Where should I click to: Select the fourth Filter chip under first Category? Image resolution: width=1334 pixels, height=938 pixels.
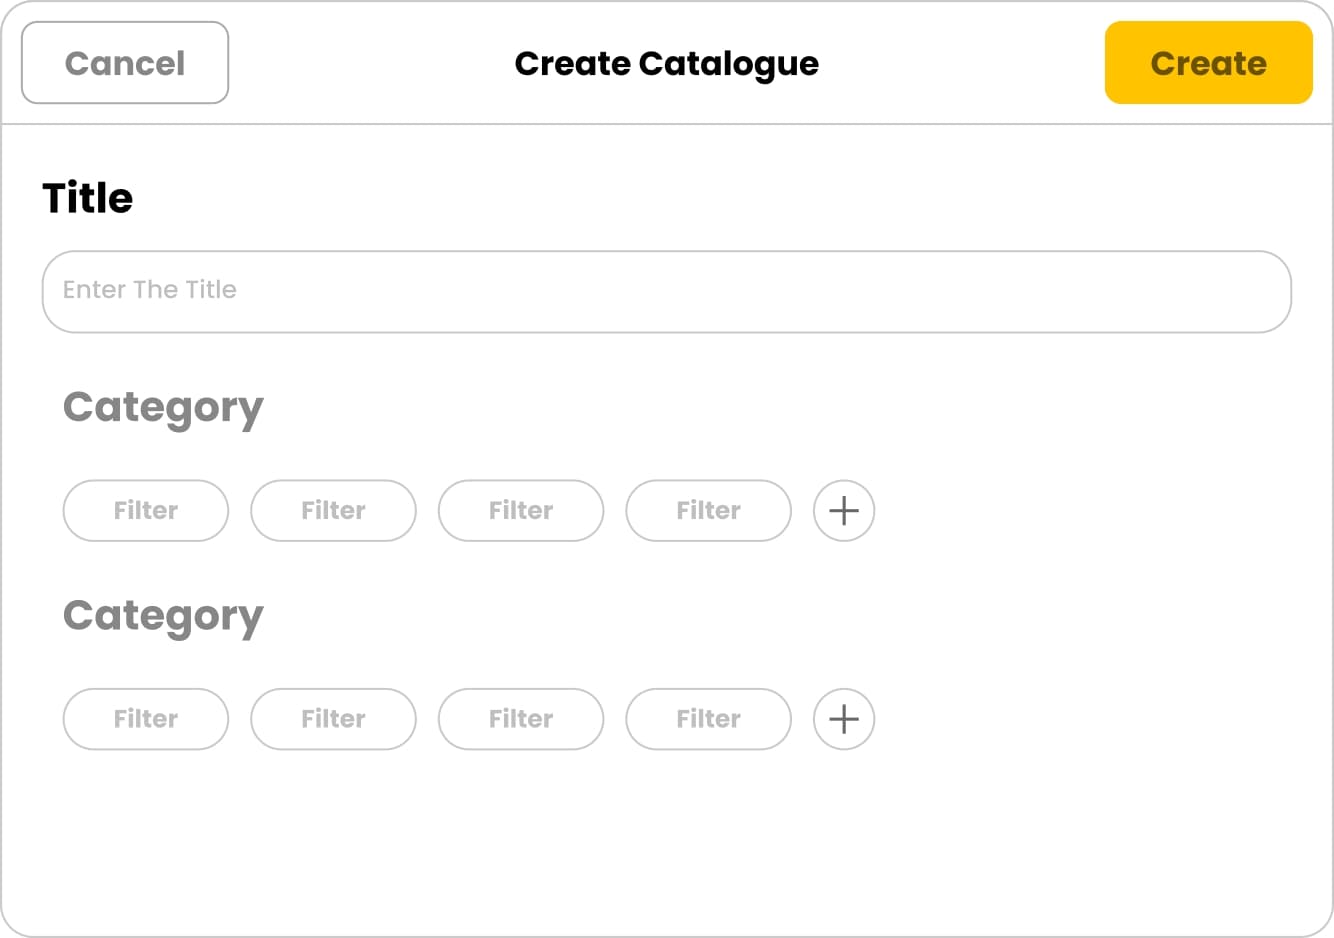708,511
